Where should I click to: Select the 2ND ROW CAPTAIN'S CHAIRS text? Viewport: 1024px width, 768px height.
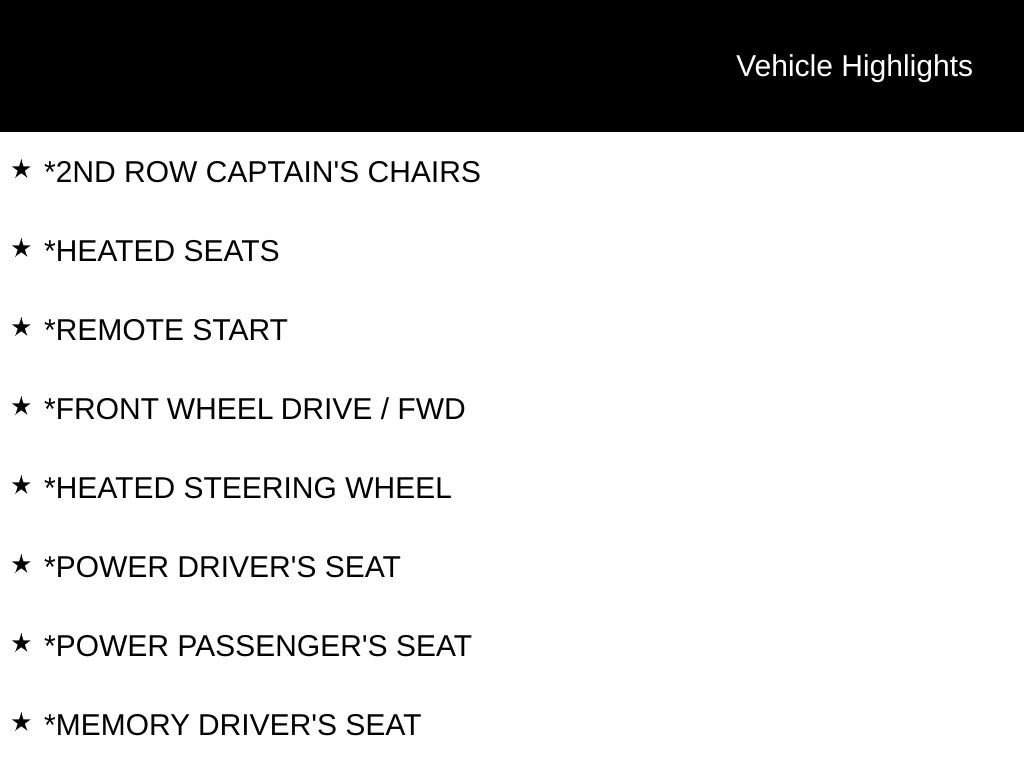262,172
